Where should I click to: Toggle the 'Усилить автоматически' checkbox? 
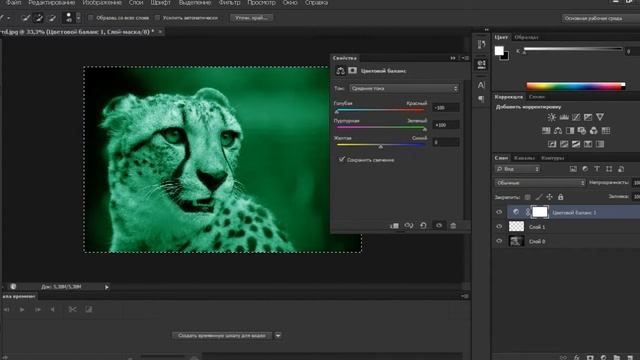tap(158, 18)
